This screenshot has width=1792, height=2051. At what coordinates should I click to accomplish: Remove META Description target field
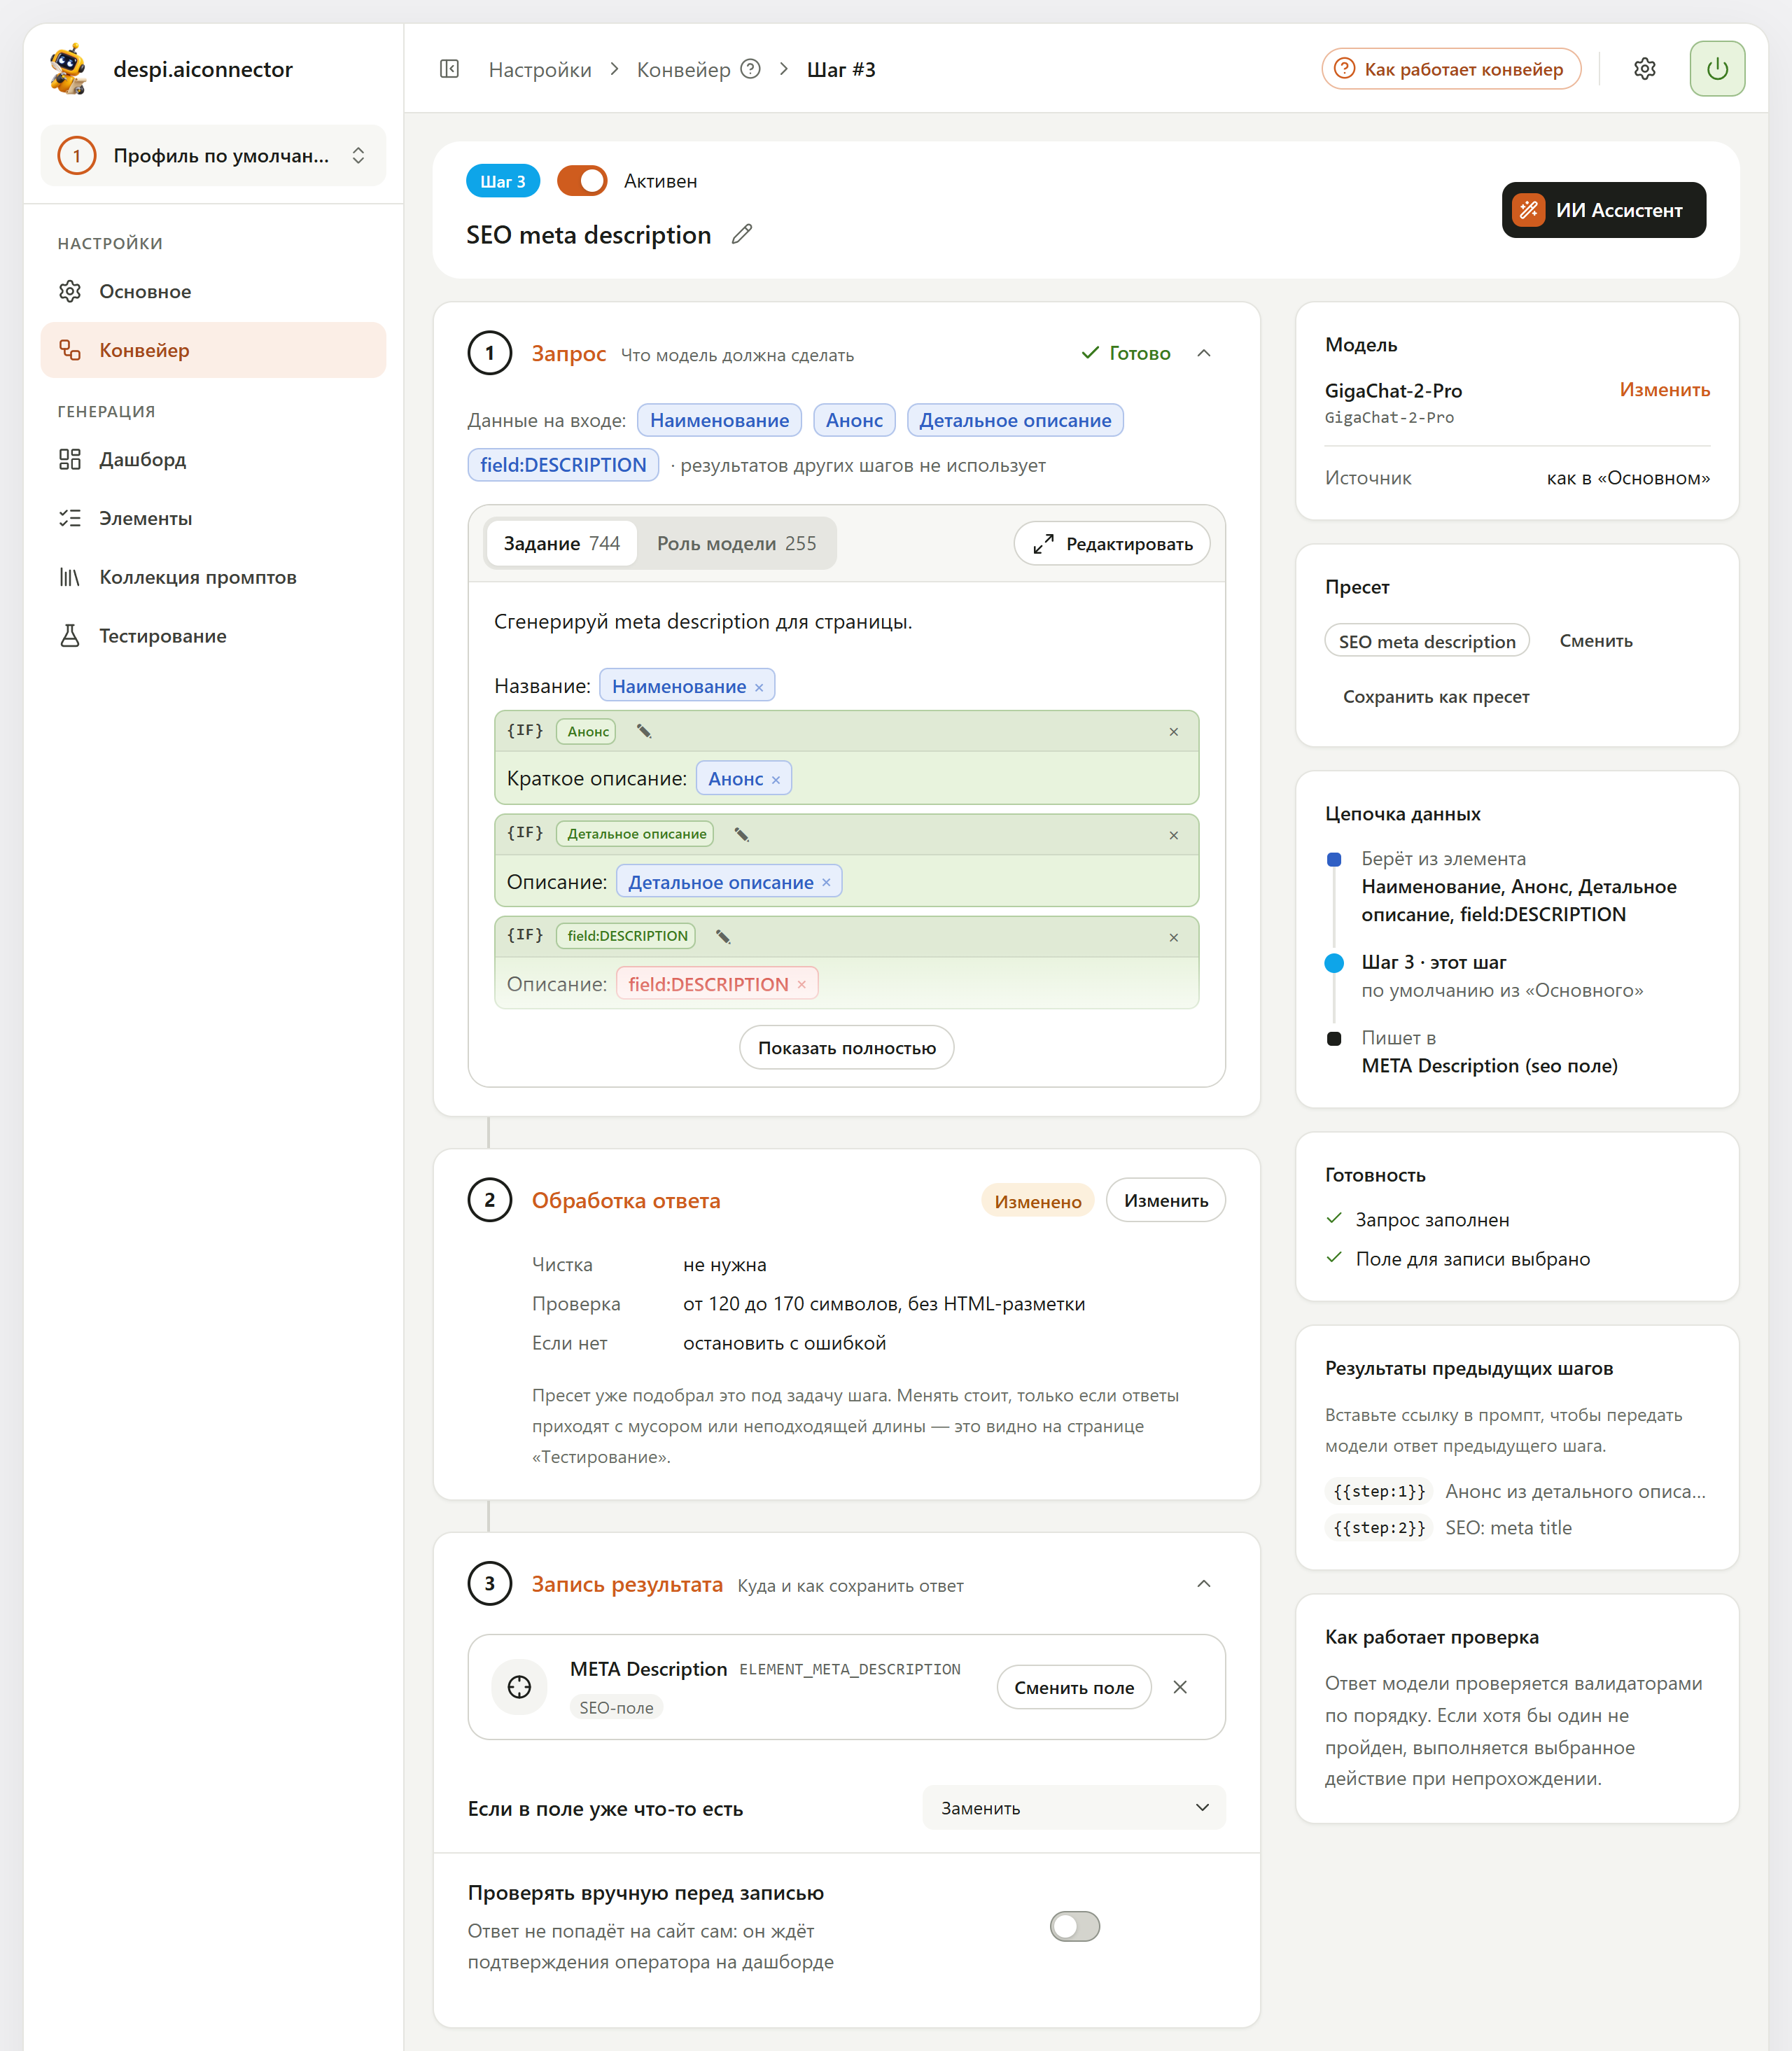pos(1180,1687)
